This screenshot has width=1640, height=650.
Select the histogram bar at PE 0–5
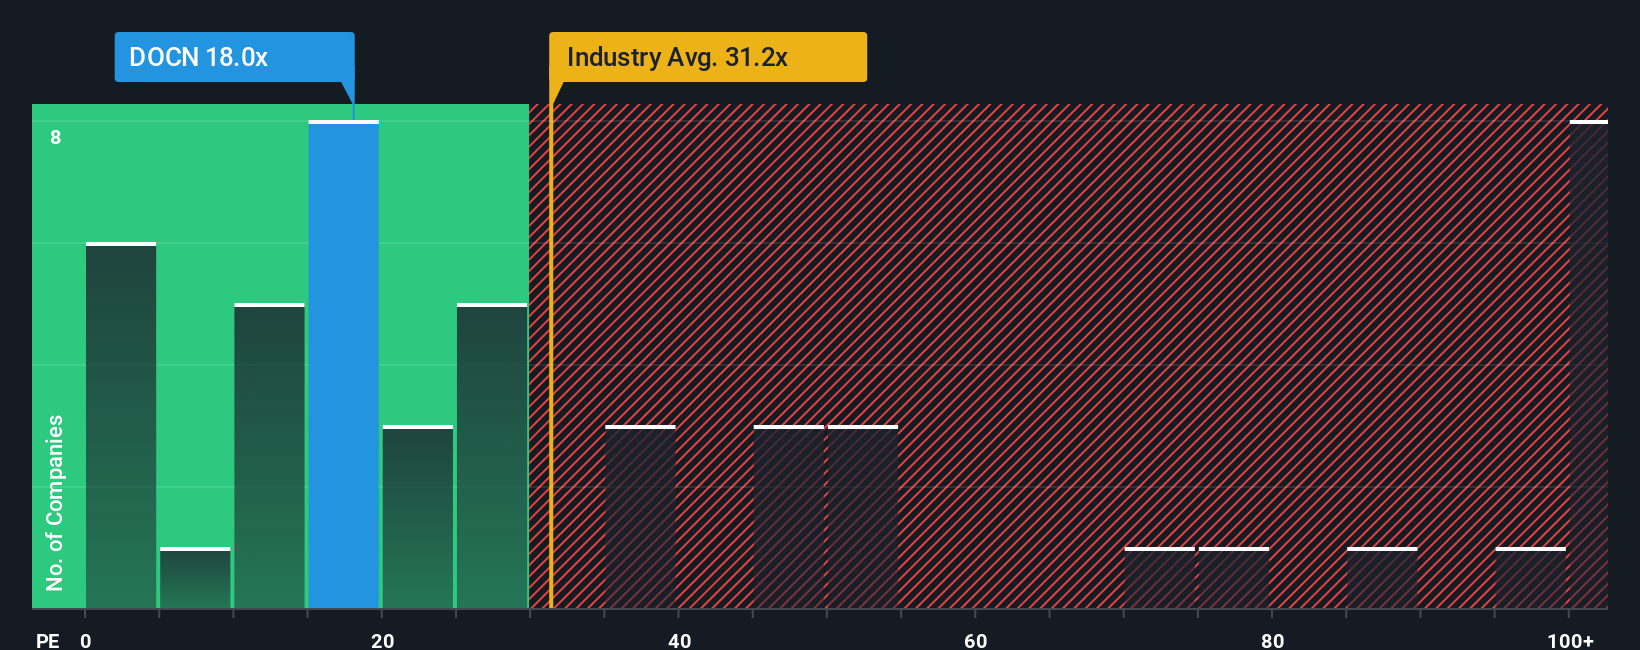[121, 426]
